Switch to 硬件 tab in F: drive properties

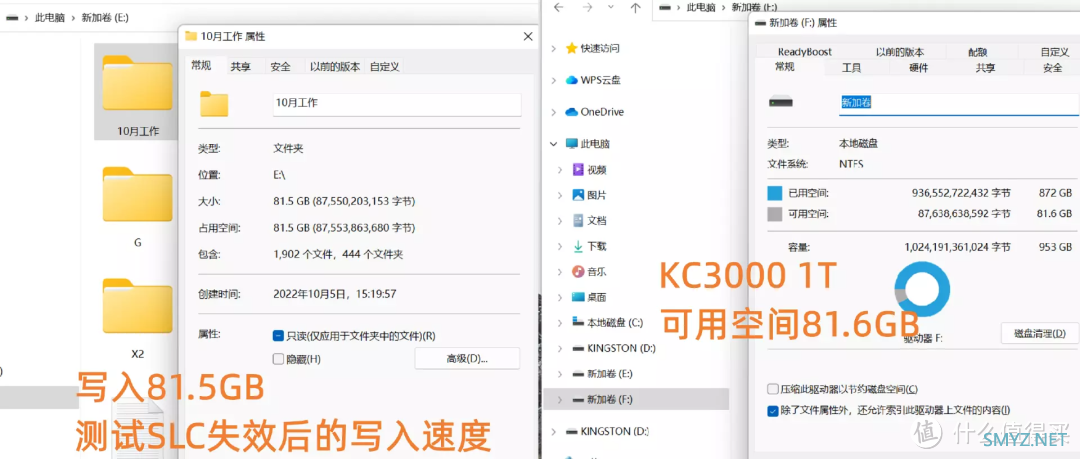coord(919,68)
